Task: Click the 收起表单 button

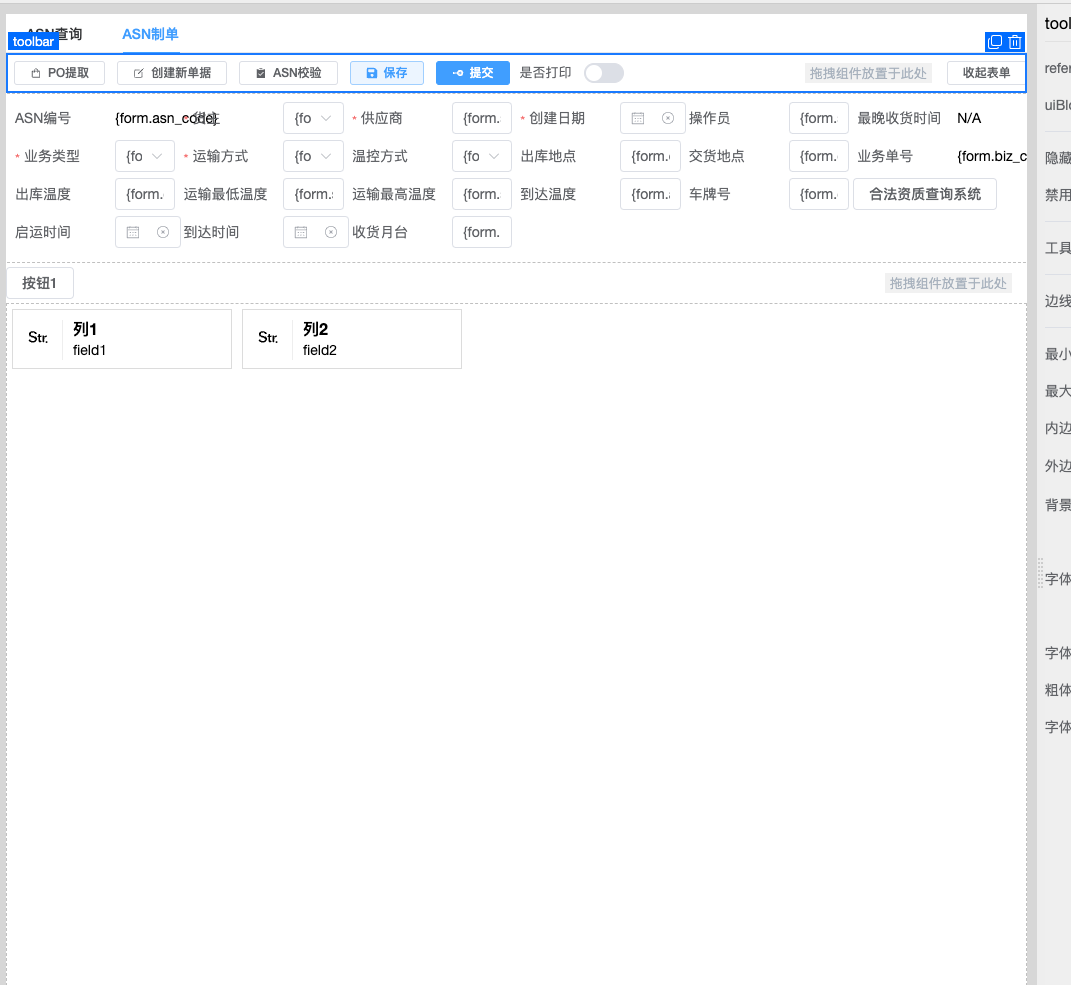Action: click(x=986, y=73)
